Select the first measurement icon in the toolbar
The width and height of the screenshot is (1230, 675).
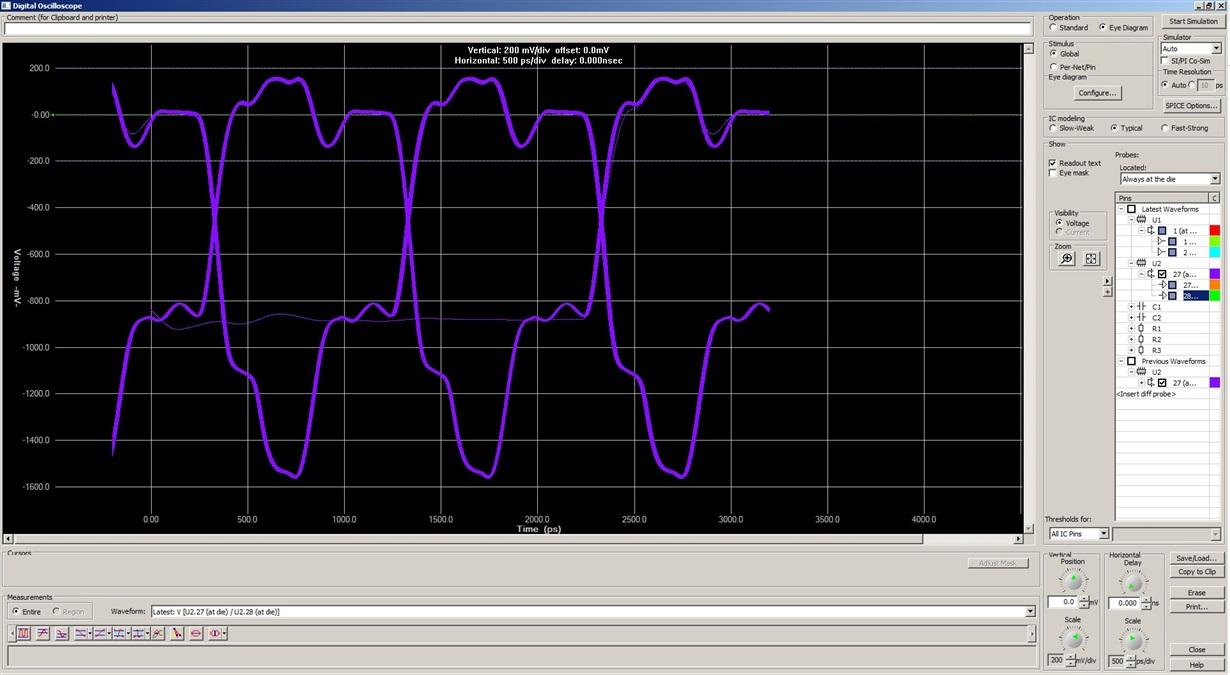(x=23, y=633)
